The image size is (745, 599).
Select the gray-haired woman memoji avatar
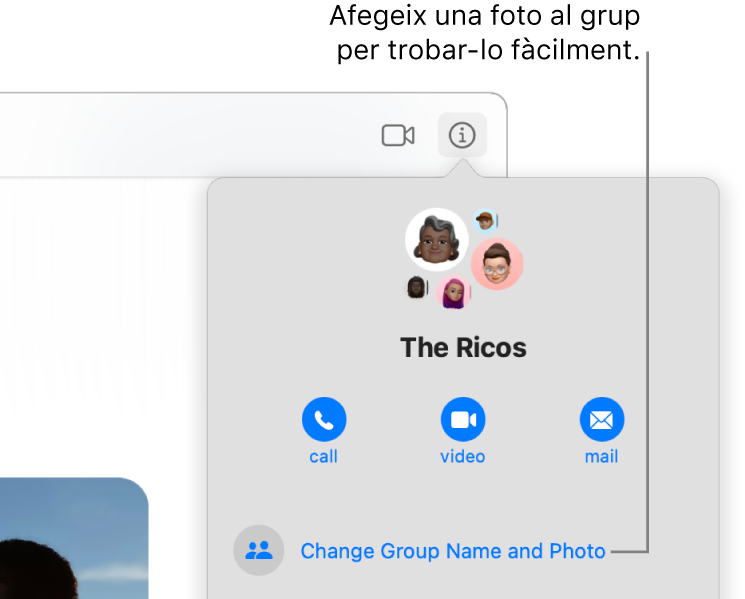point(437,240)
